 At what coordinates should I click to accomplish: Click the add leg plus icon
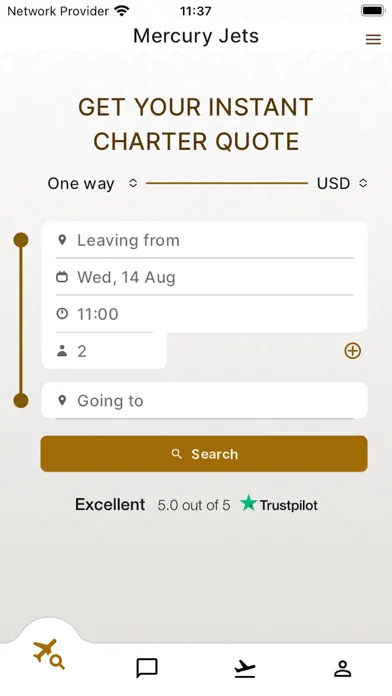tap(352, 351)
